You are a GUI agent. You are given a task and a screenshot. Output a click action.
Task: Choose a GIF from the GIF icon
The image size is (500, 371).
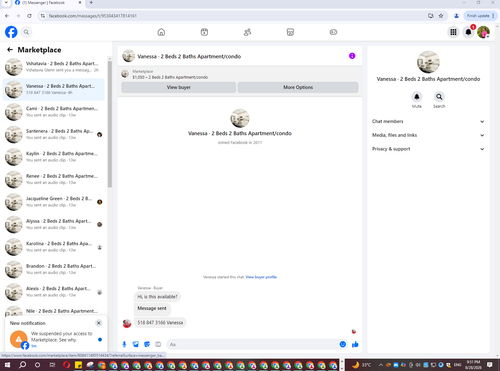[x=158, y=344]
